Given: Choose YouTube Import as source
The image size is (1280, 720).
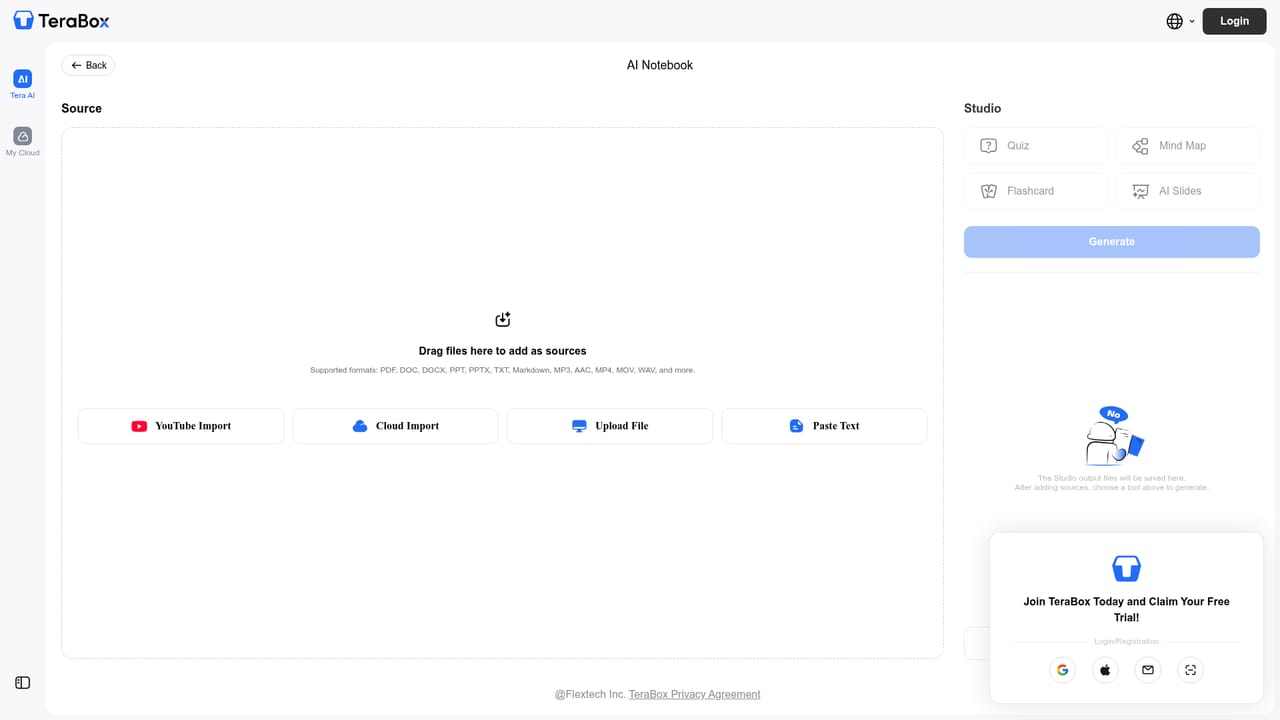Looking at the screenshot, I should coord(181,426).
